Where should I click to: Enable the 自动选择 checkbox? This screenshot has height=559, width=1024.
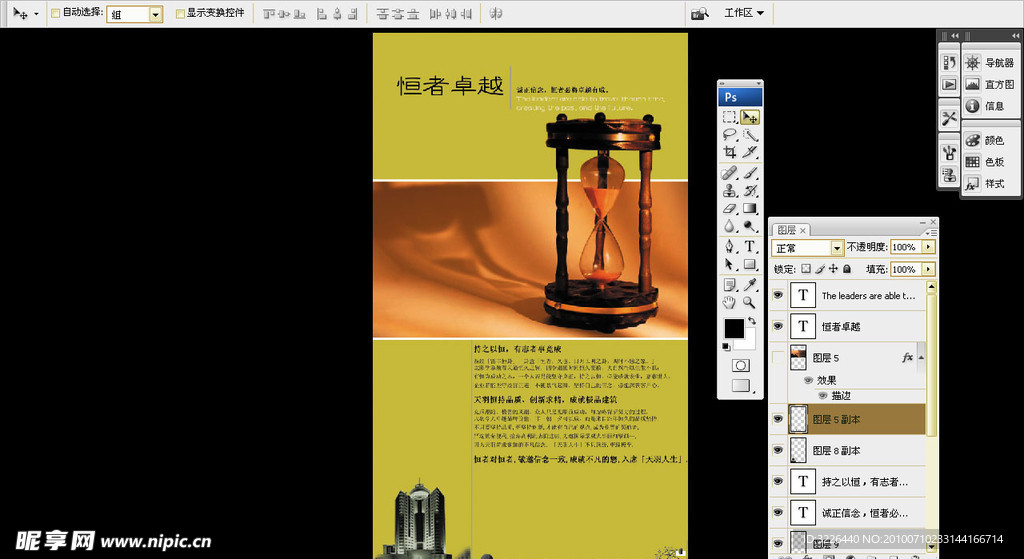click(55, 14)
